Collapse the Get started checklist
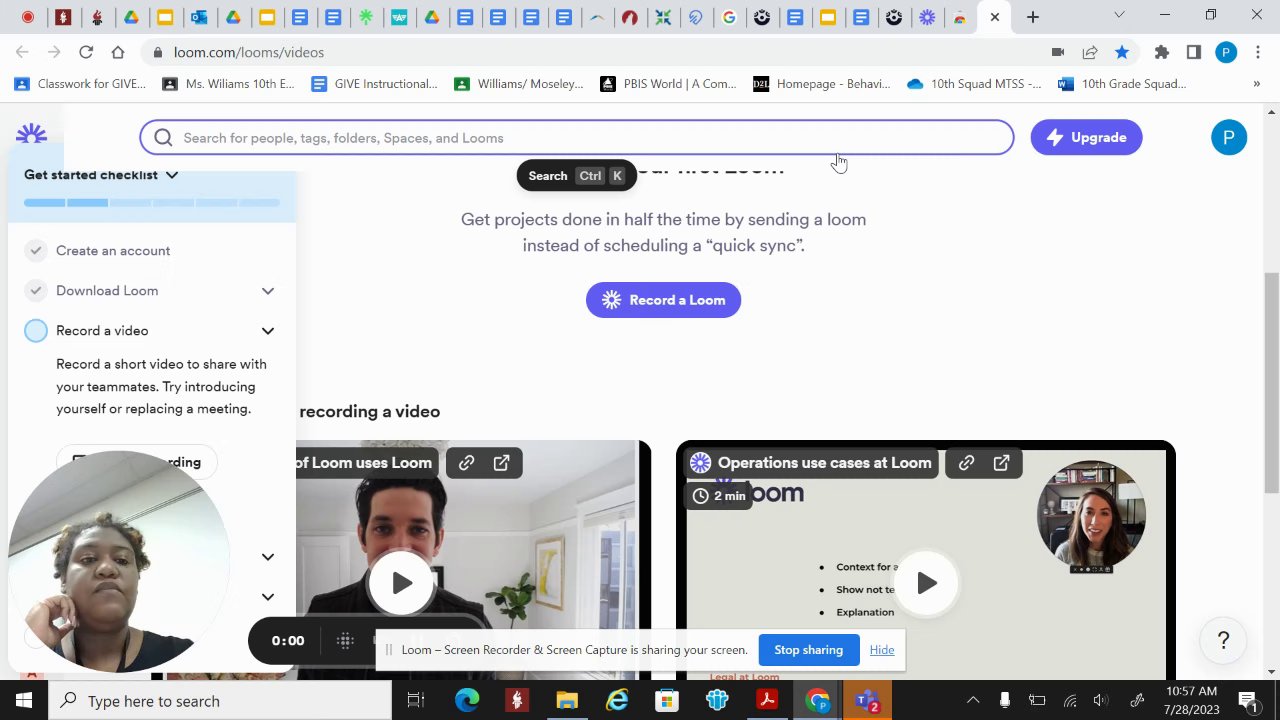 pos(172,175)
